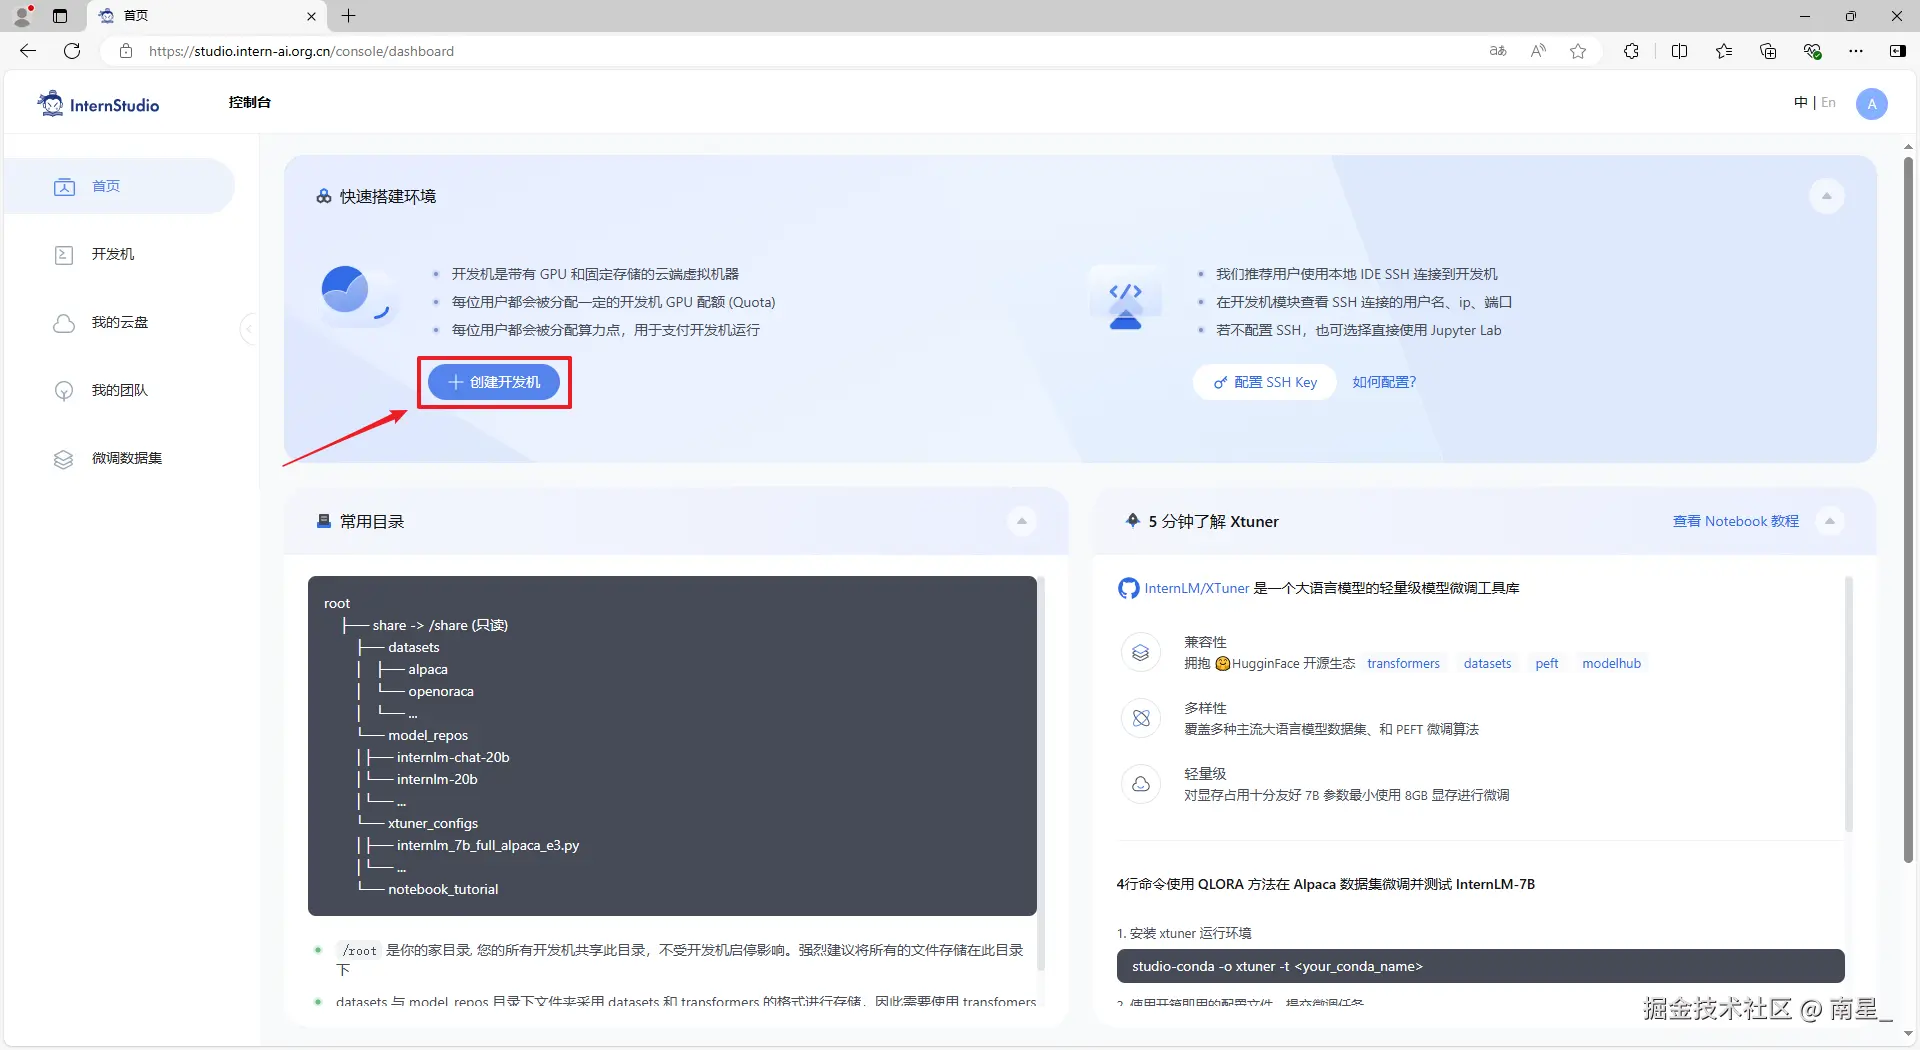The height and width of the screenshot is (1050, 1920).
Task: Switch language to En
Action: [1828, 102]
